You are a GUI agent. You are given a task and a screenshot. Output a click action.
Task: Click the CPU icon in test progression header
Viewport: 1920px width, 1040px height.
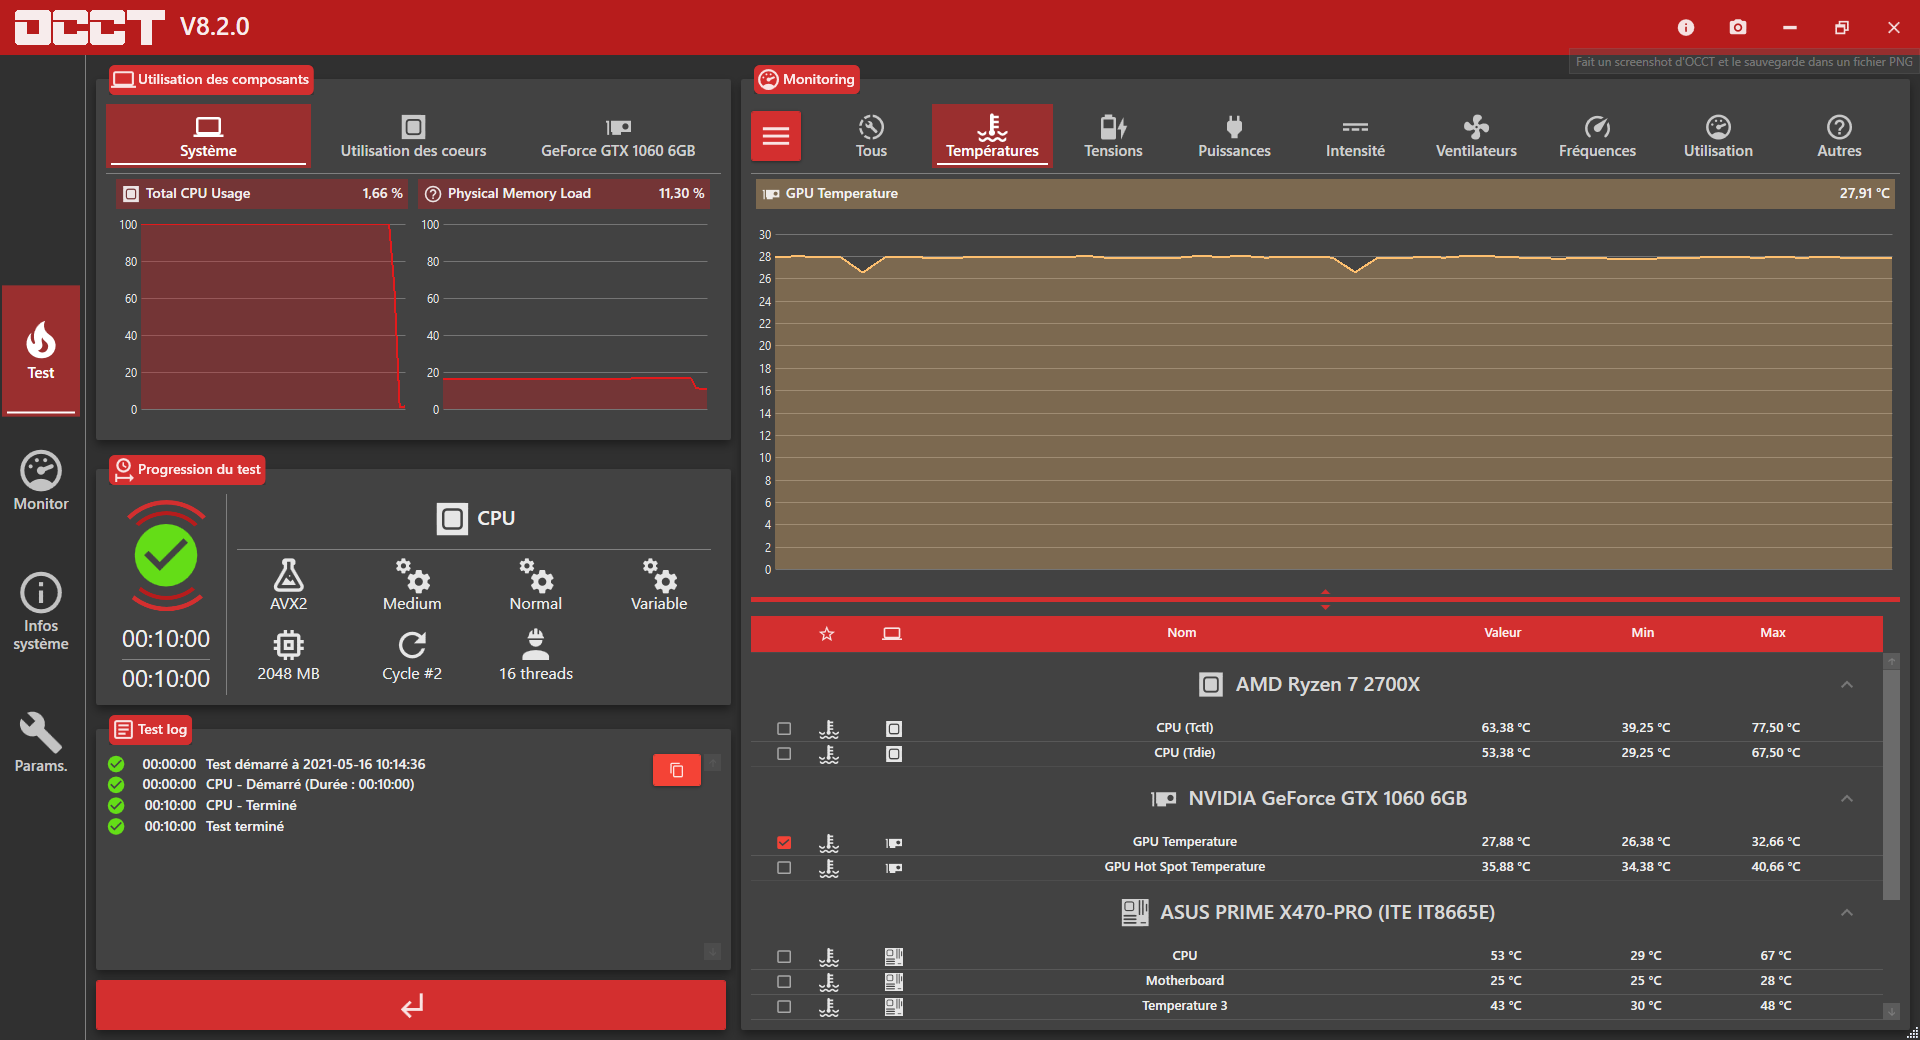[x=452, y=519]
